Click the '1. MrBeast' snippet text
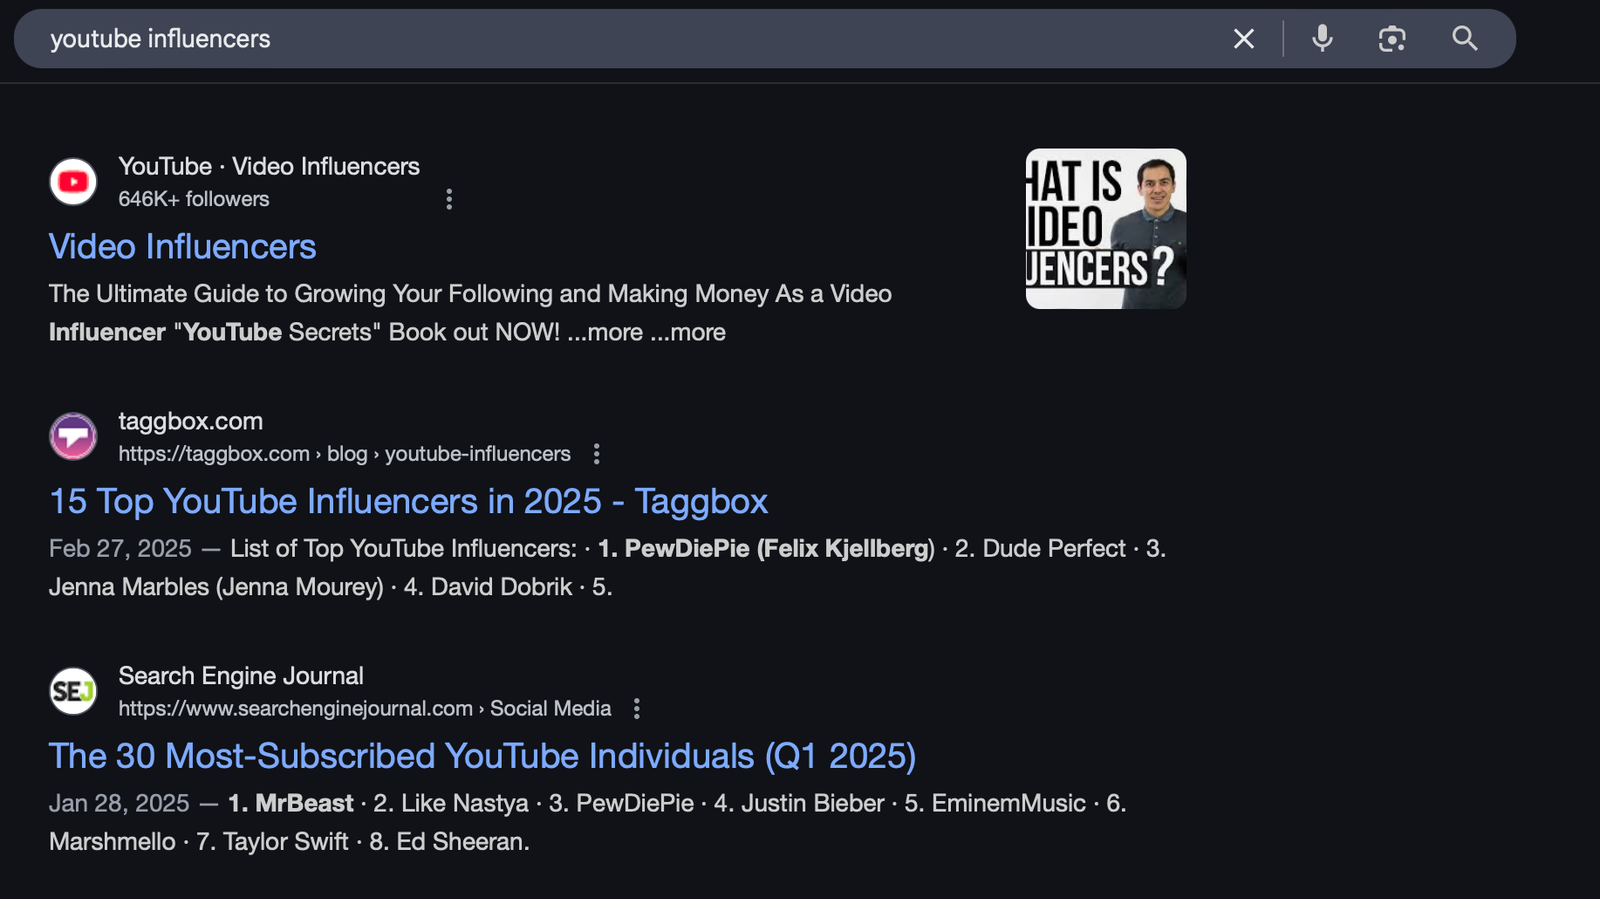The height and width of the screenshot is (899, 1600). [291, 804]
